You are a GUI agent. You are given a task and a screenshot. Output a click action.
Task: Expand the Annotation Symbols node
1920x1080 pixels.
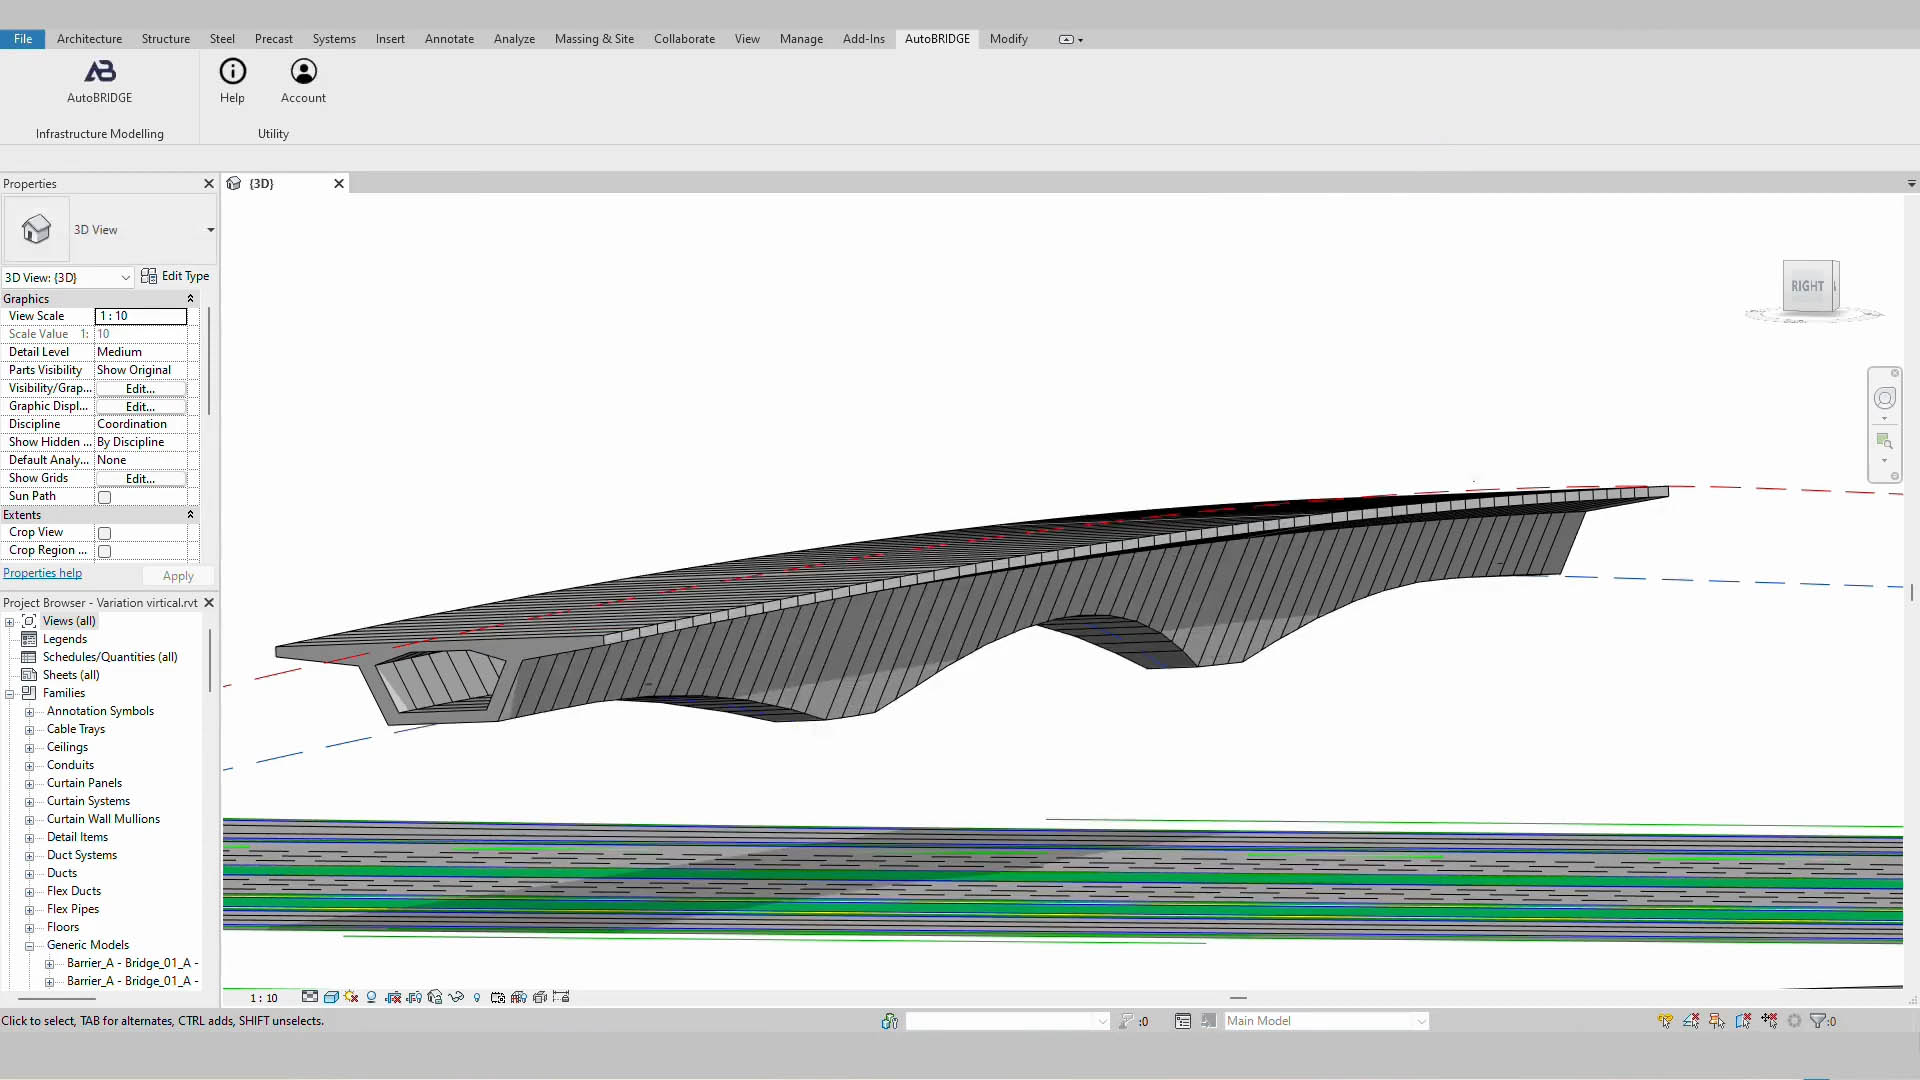[x=29, y=712]
